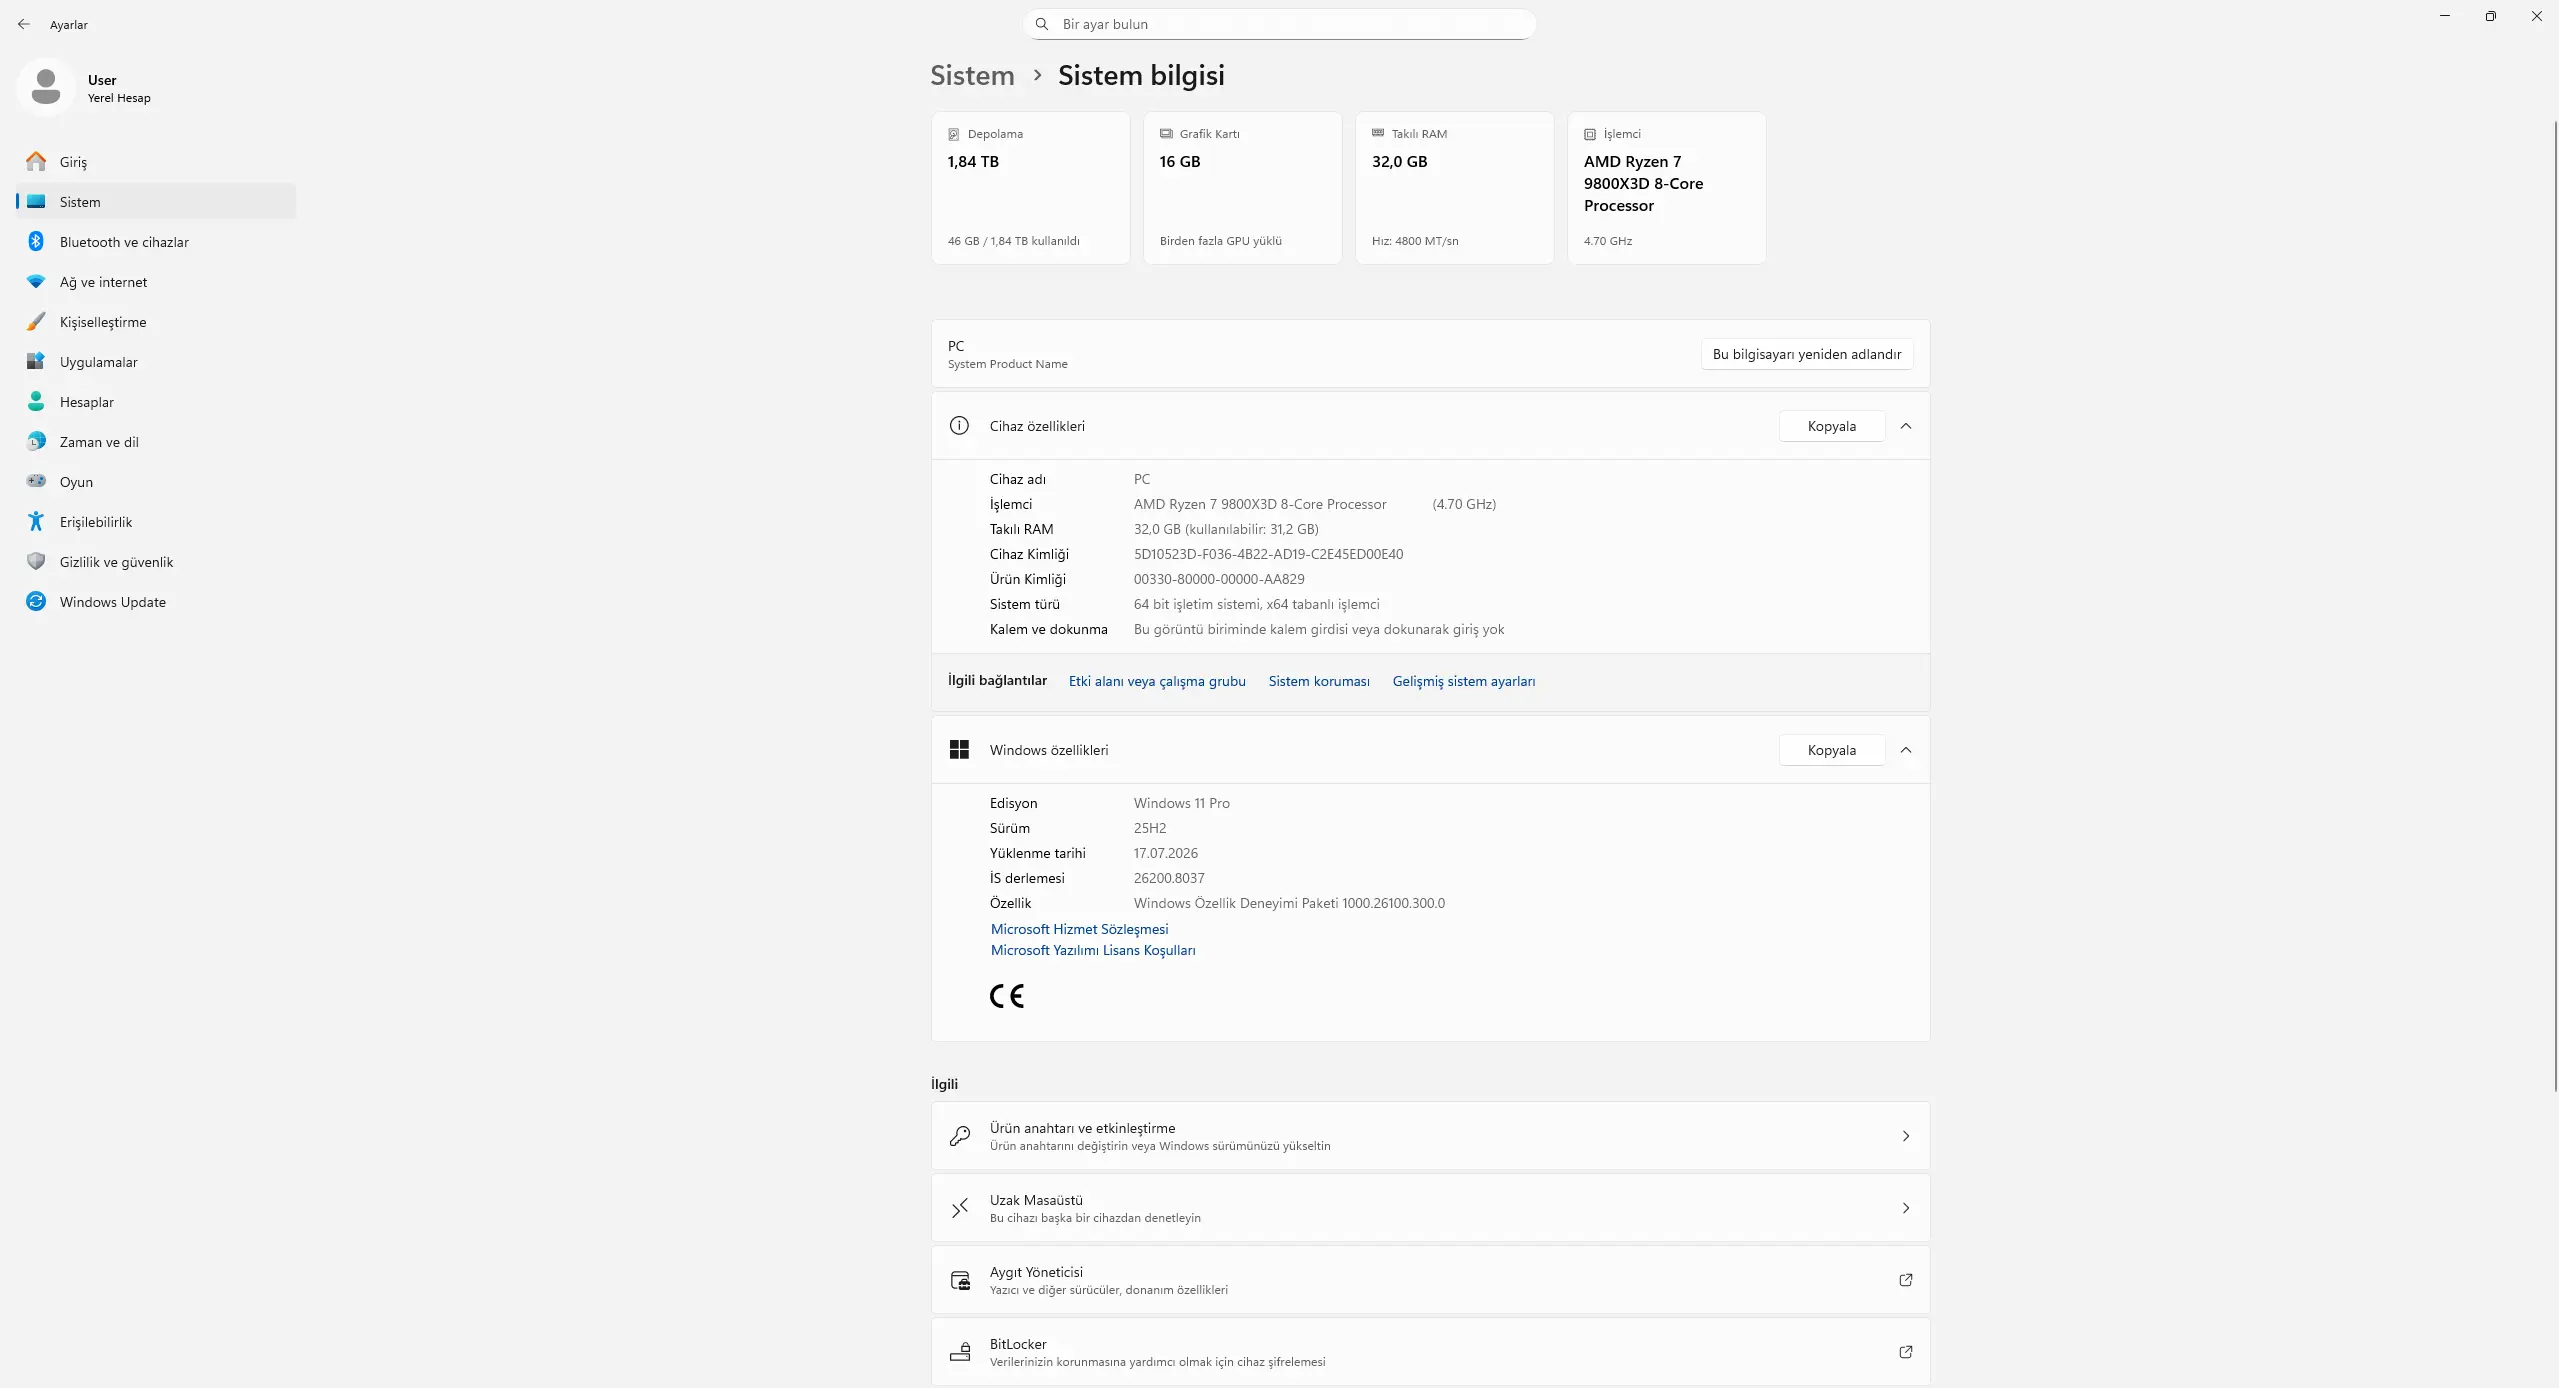Image resolution: width=2559 pixels, height=1388 pixels.
Task: Select the Oyun gaming icon
Action: 36,481
